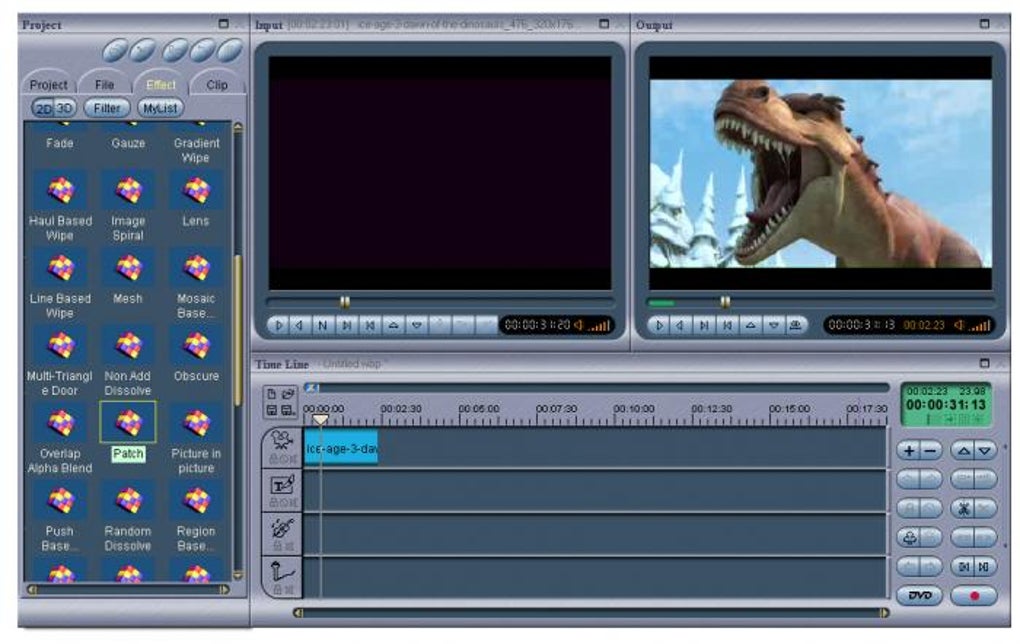Open the MyList effects
The width and height of the screenshot is (1020, 644).
pos(160,109)
